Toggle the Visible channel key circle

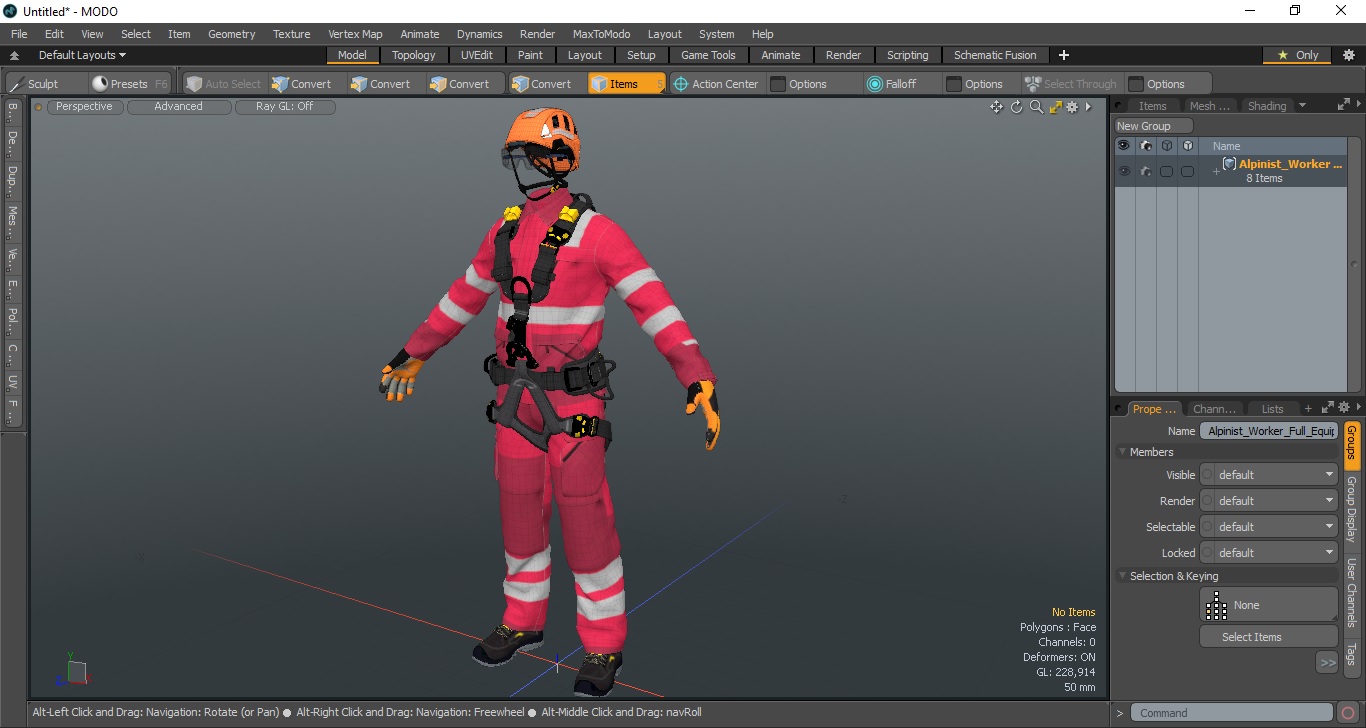point(1207,475)
